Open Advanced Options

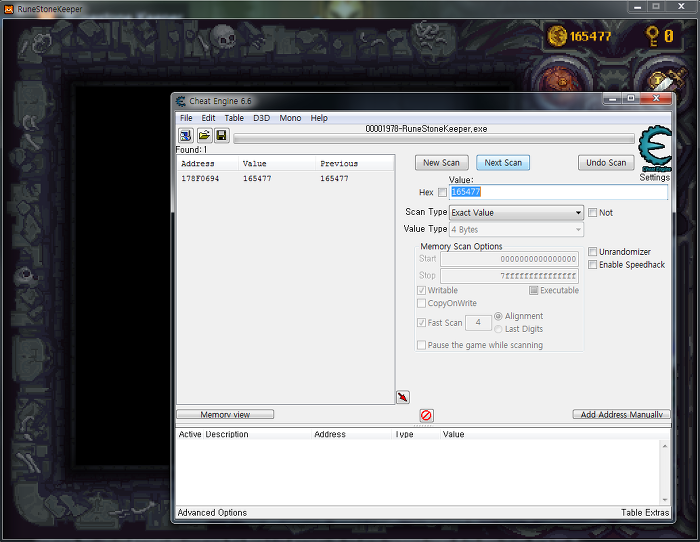tap(212, 513)
